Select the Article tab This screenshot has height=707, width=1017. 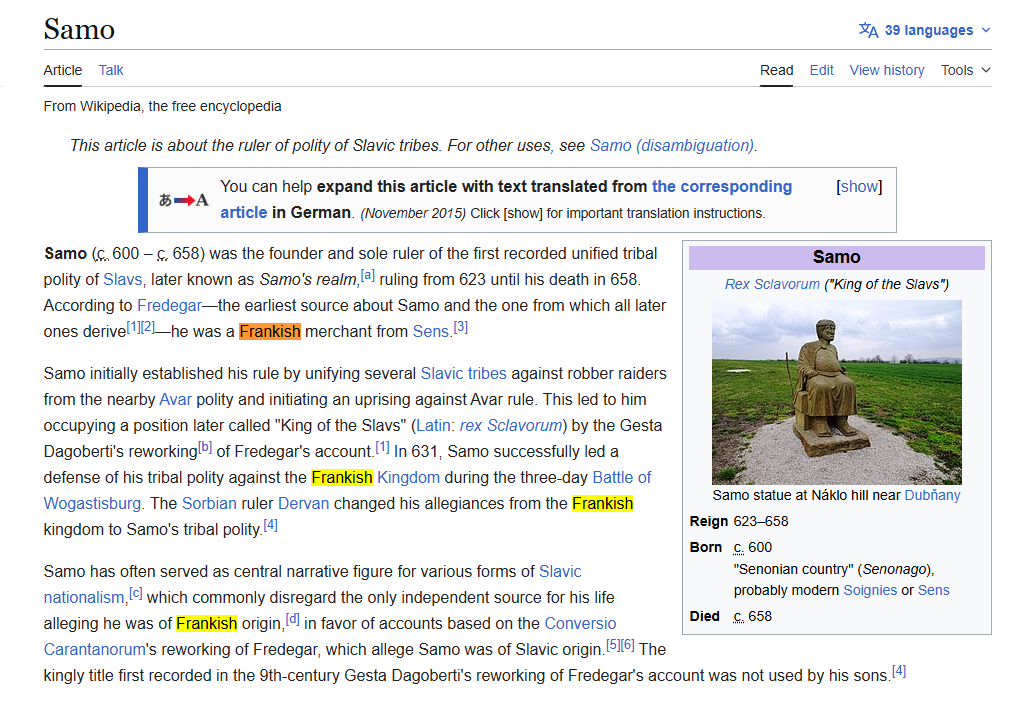point(63,70)
